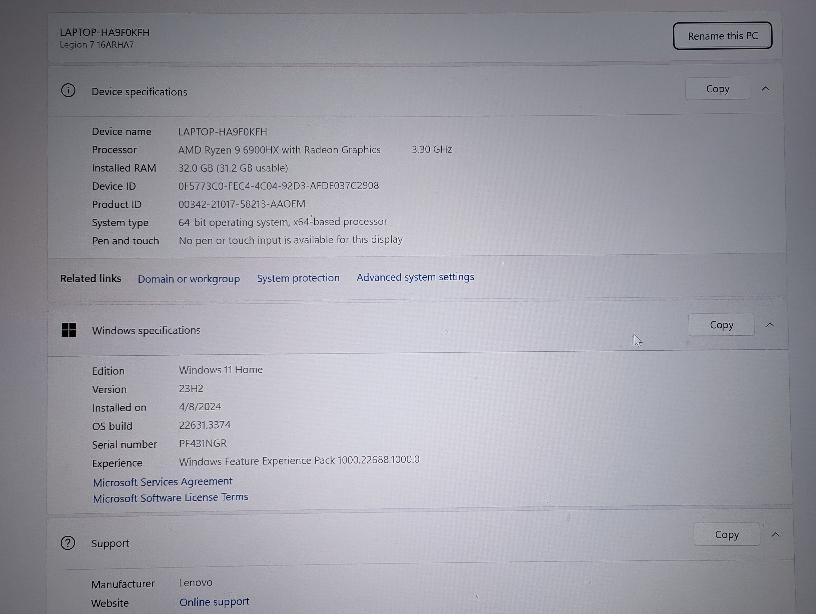
Task: Collapse the Support section
Action: point(775,534)
